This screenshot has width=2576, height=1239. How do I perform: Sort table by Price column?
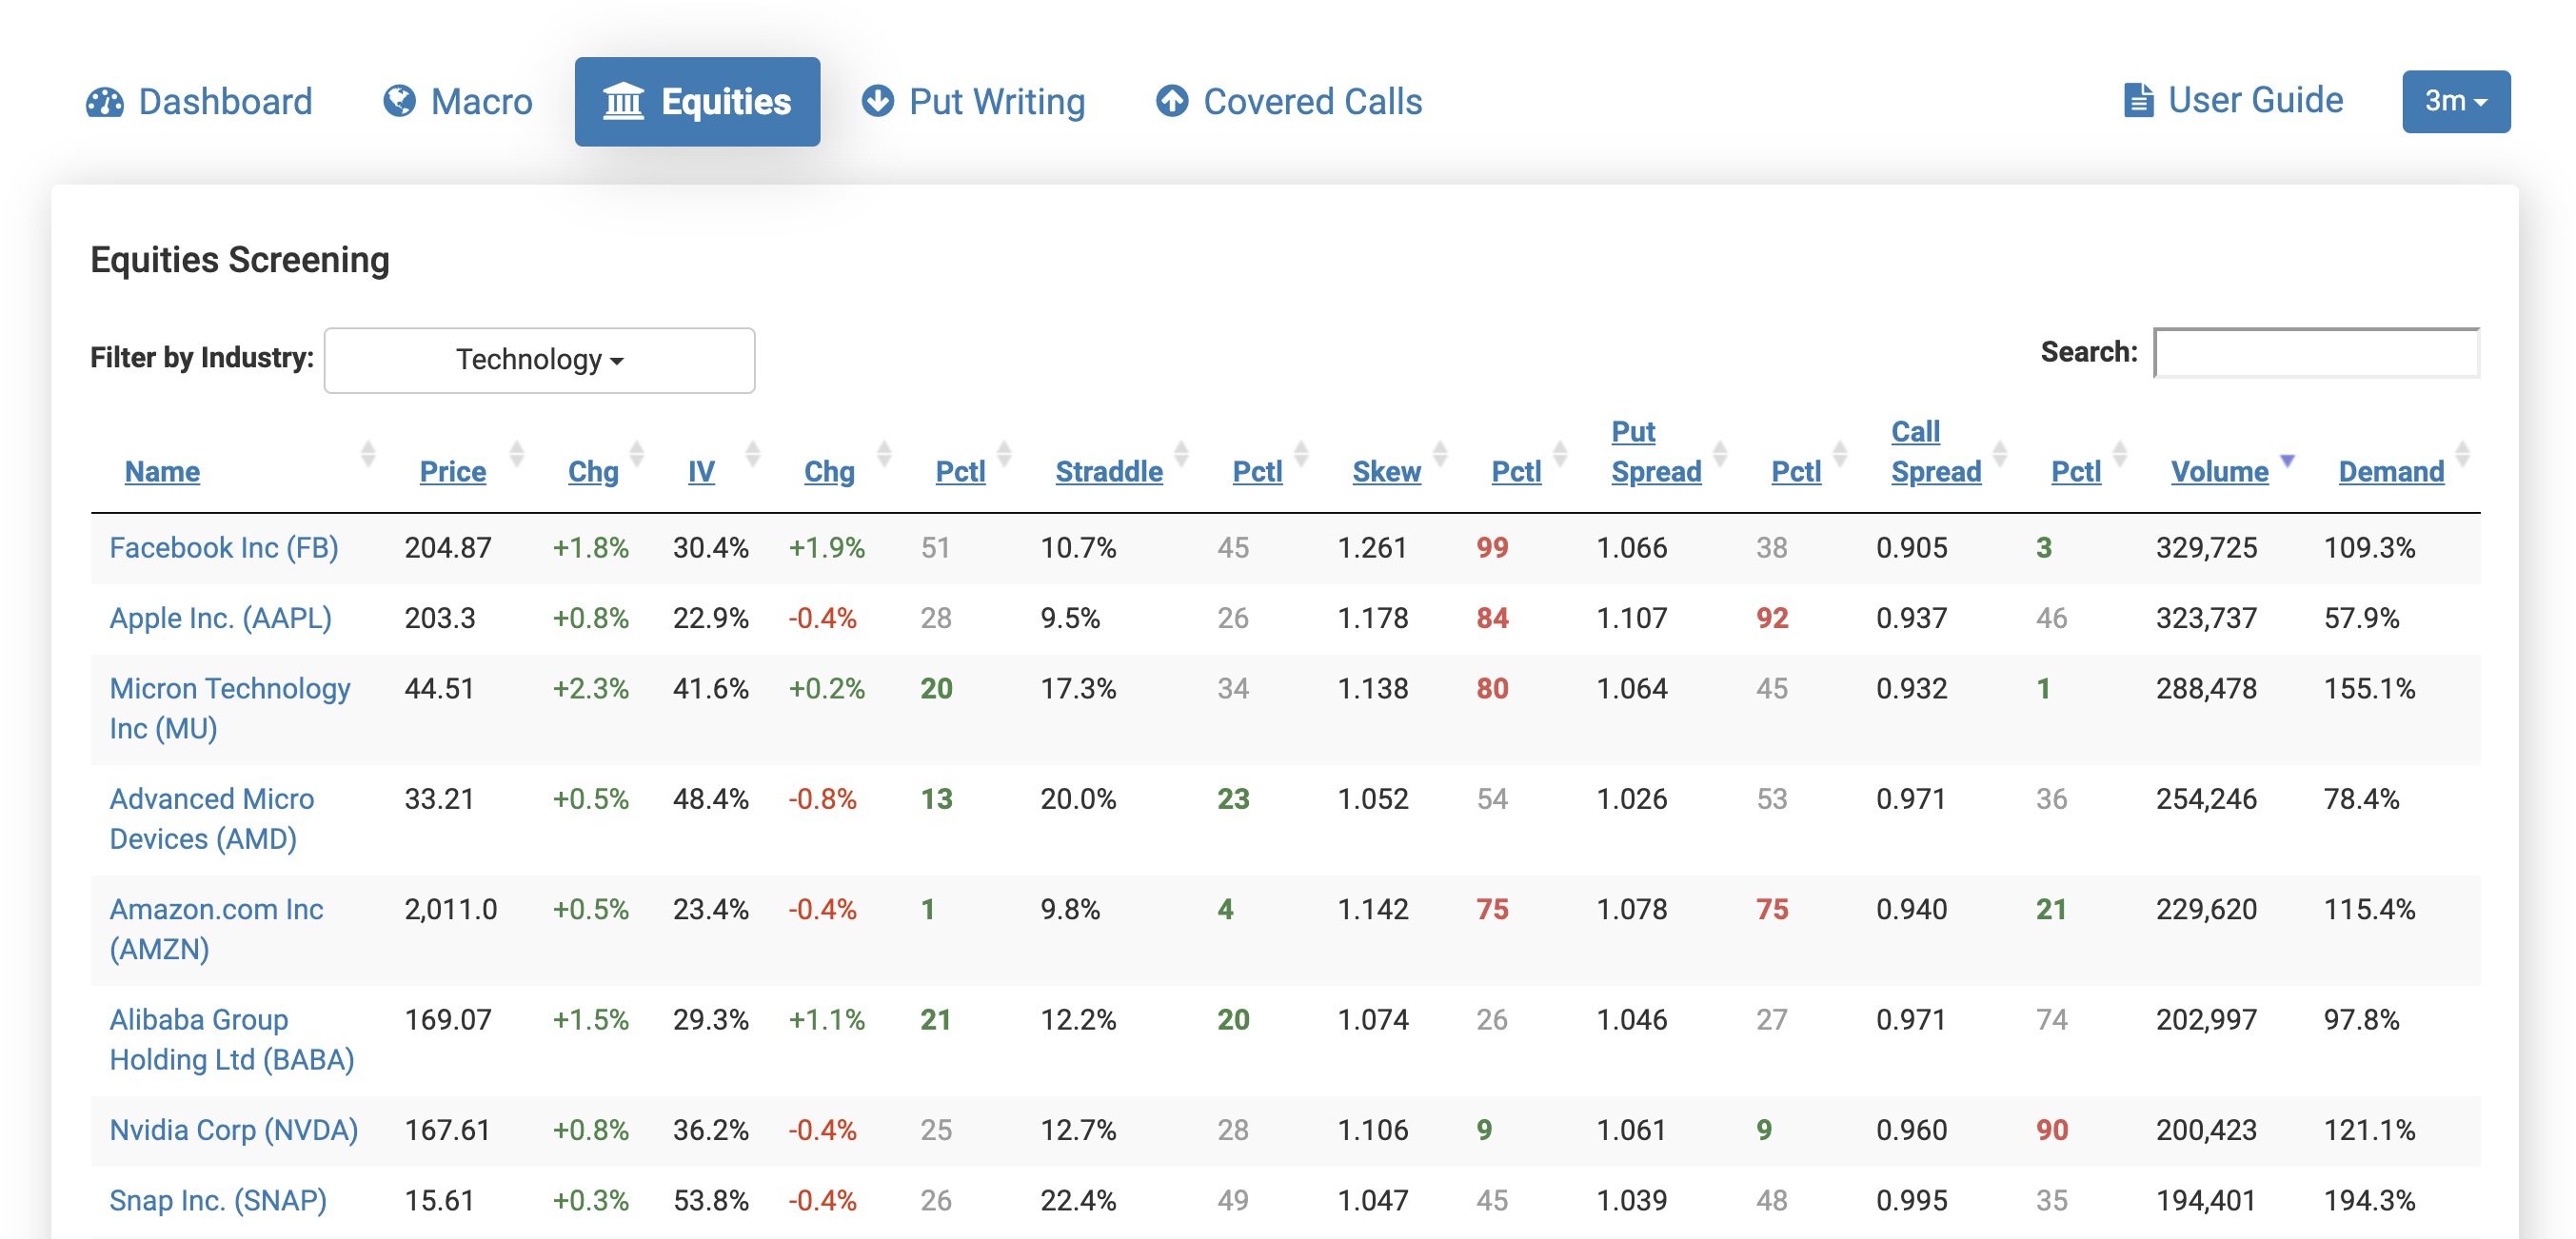tap(453, 471)
